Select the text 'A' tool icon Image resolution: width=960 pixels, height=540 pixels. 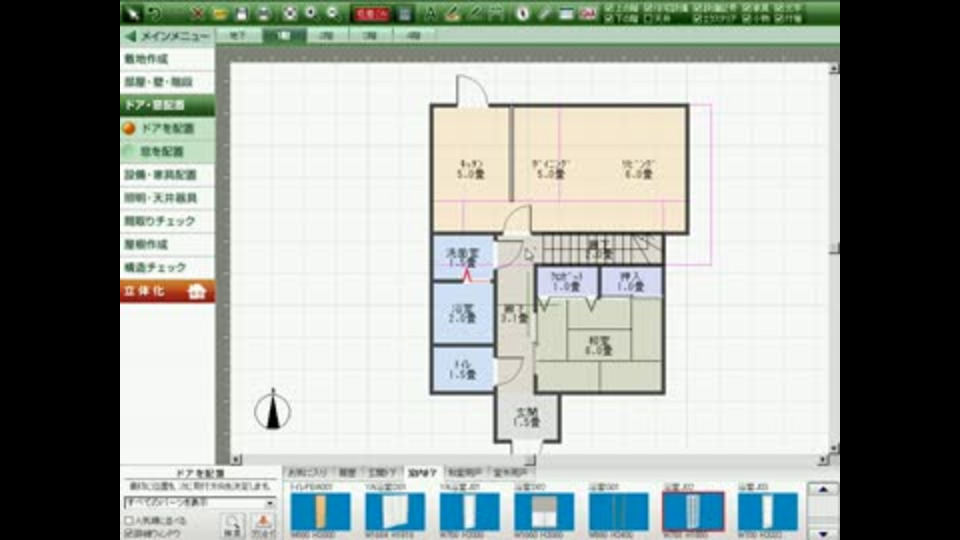click(x=430, y=13)
